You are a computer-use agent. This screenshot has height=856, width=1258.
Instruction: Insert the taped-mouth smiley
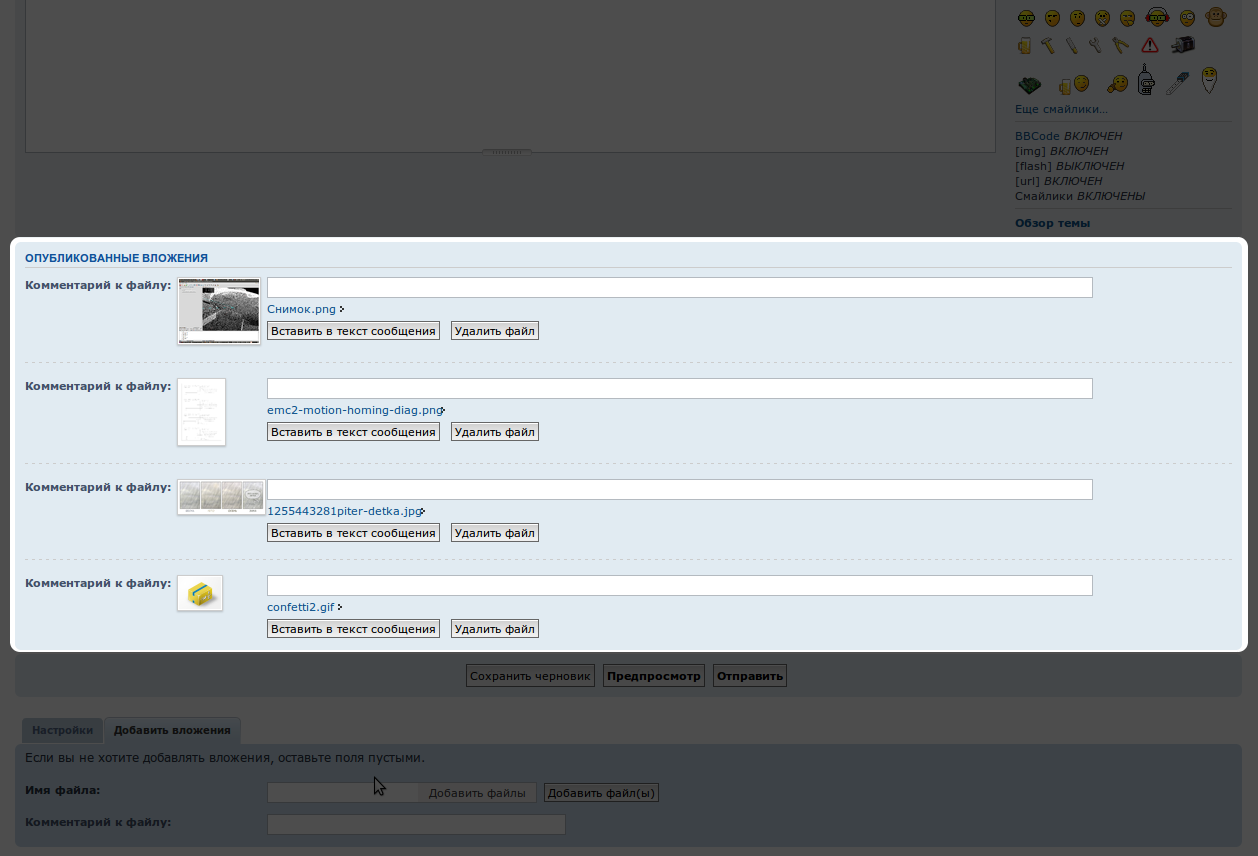[1102, 18]
